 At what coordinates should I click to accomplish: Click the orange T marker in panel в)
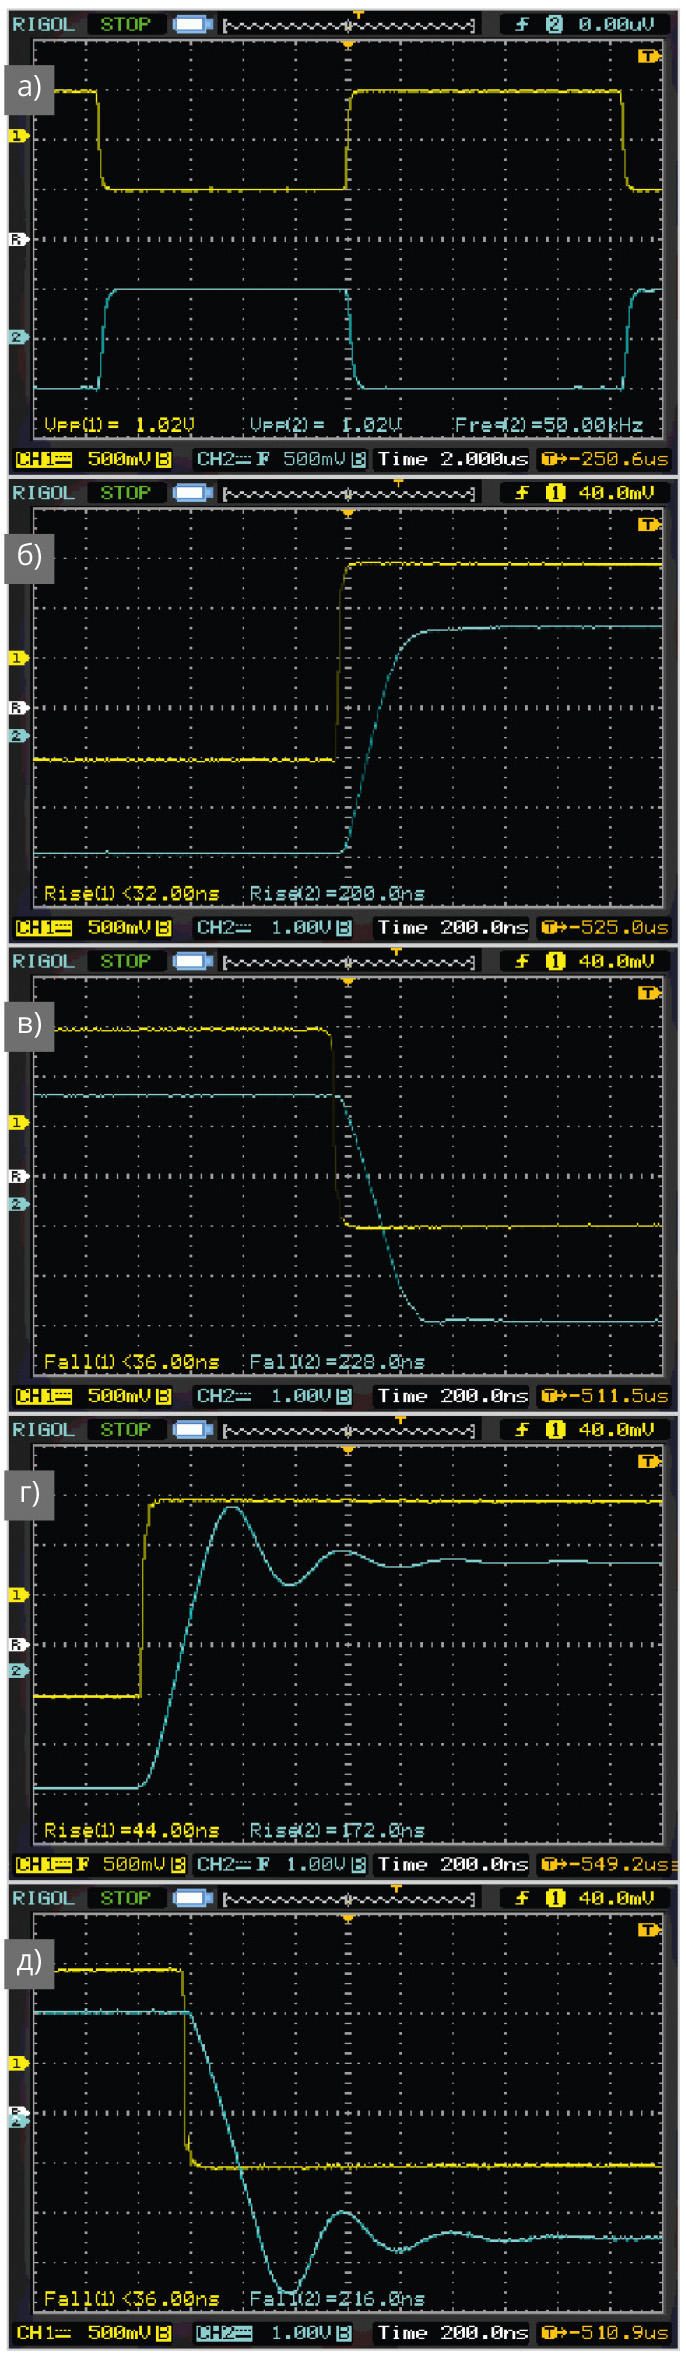(x=649, y=993)
